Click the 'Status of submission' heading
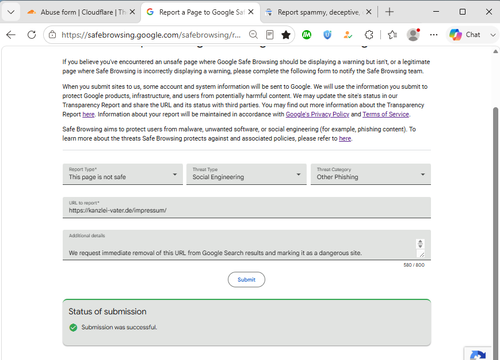This screenshot has height=360, width=500. click(107, 311)
